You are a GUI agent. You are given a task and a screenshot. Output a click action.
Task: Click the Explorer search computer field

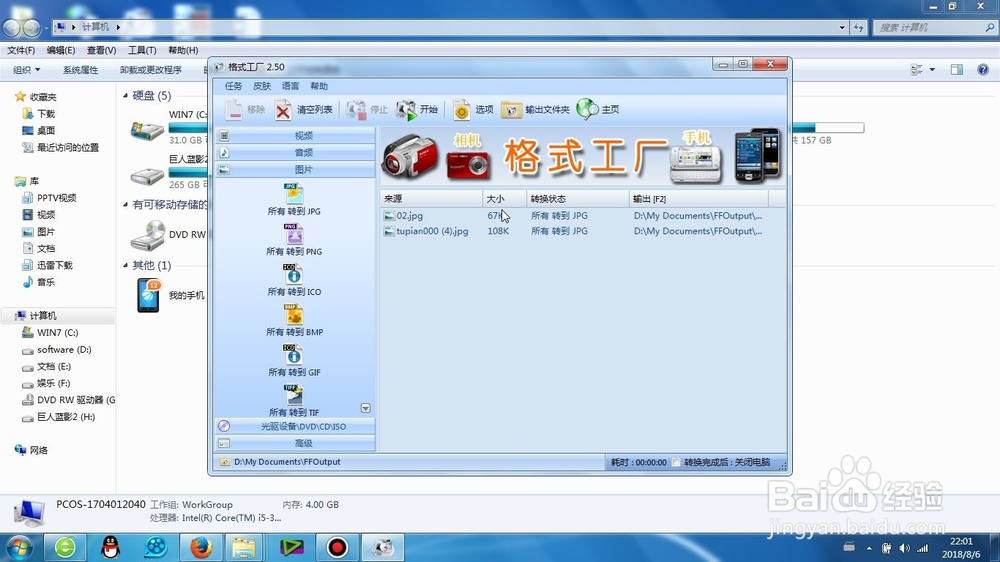coord(933,27)
